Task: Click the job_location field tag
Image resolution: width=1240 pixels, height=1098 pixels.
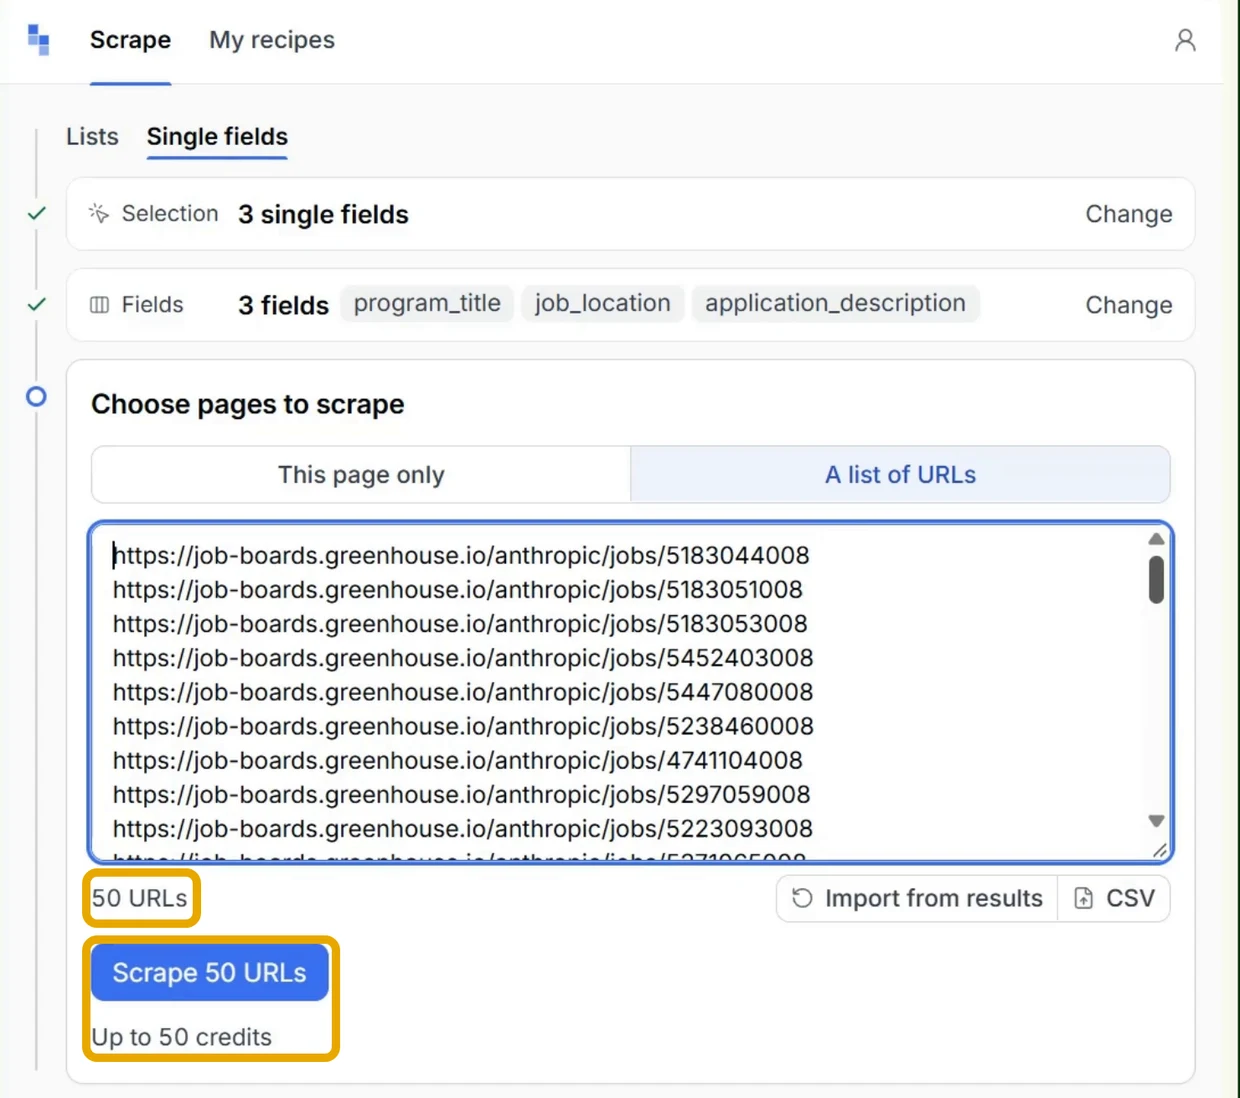Action: click(602, 303)
